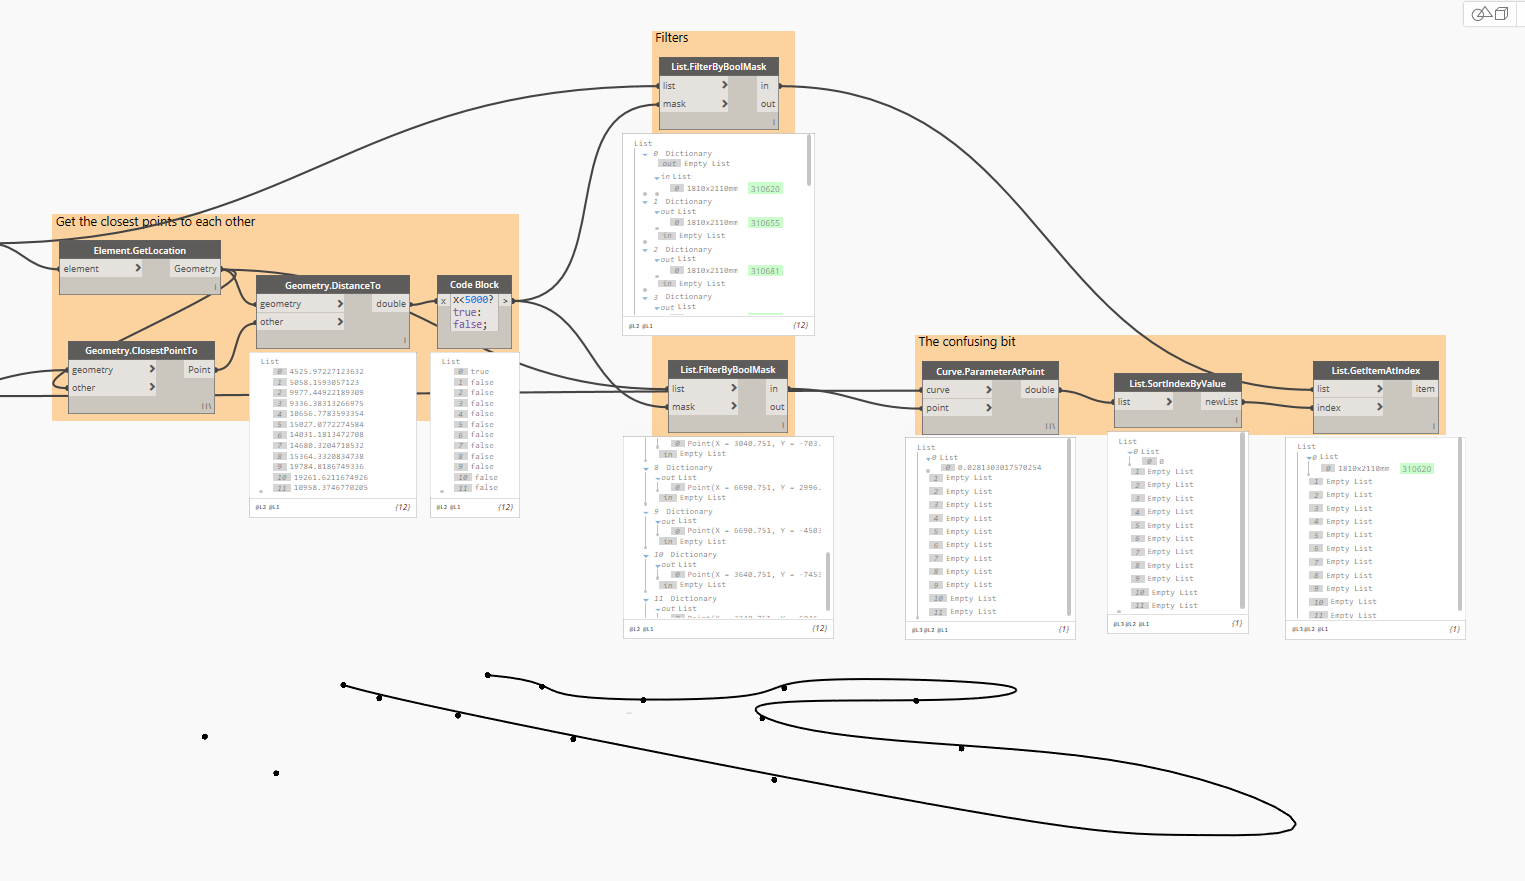Open geometry port chevron on Geometry.DistanceTo
Screen dimensions: 1525x881
tap(340, 304)
